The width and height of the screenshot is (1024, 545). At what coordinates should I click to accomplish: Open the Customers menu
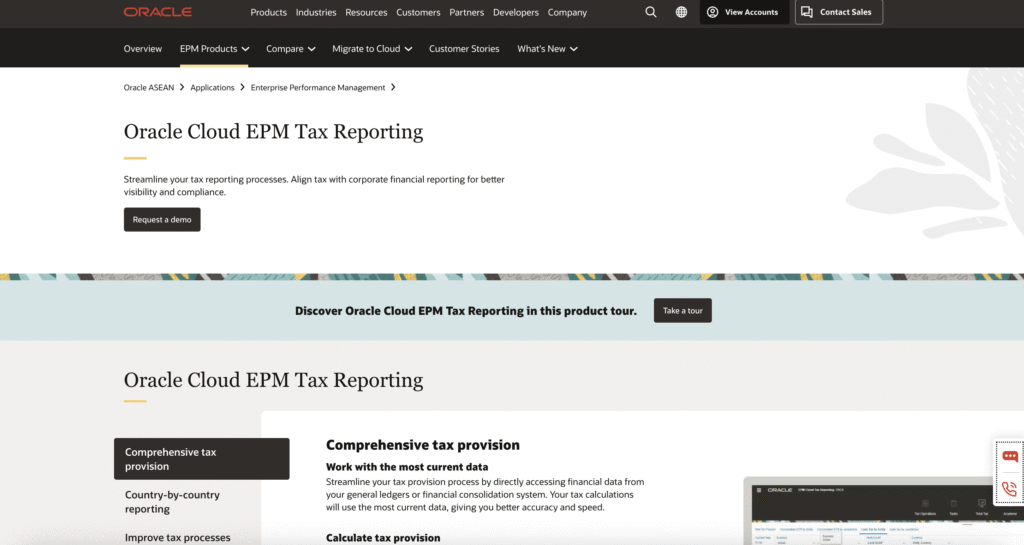coord(418,12)
